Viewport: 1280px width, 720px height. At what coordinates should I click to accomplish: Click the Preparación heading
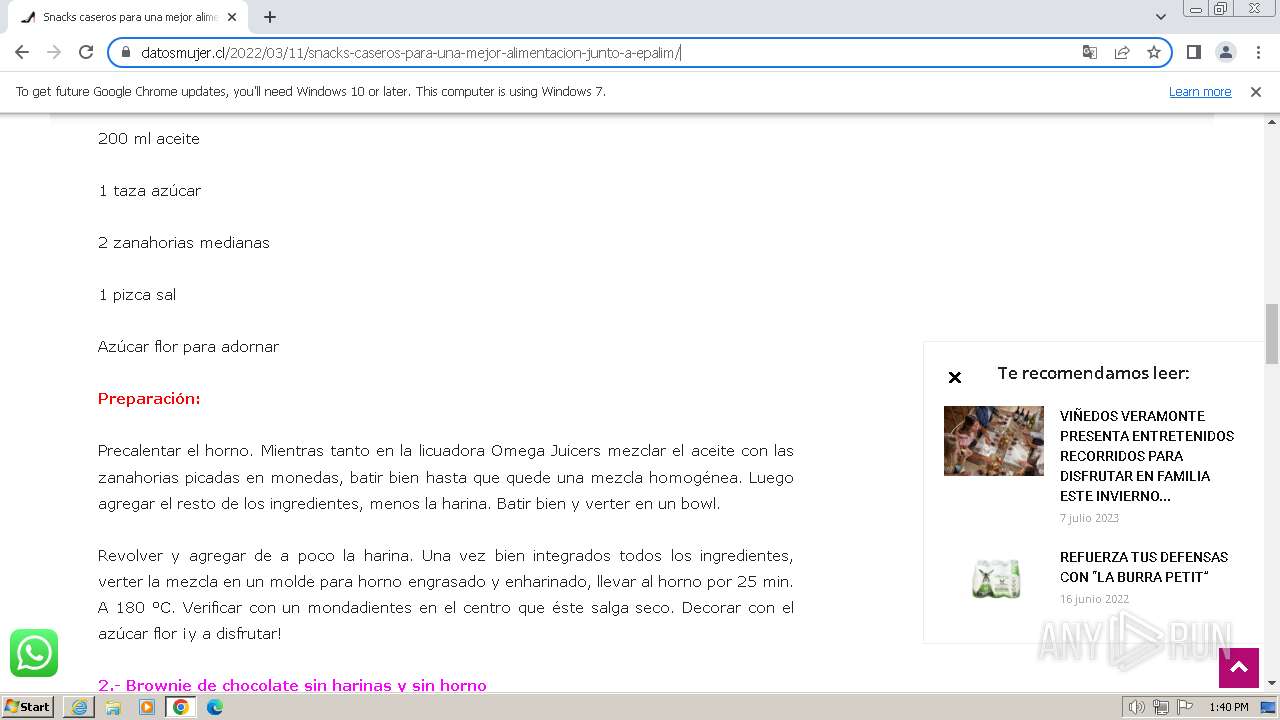149,399
